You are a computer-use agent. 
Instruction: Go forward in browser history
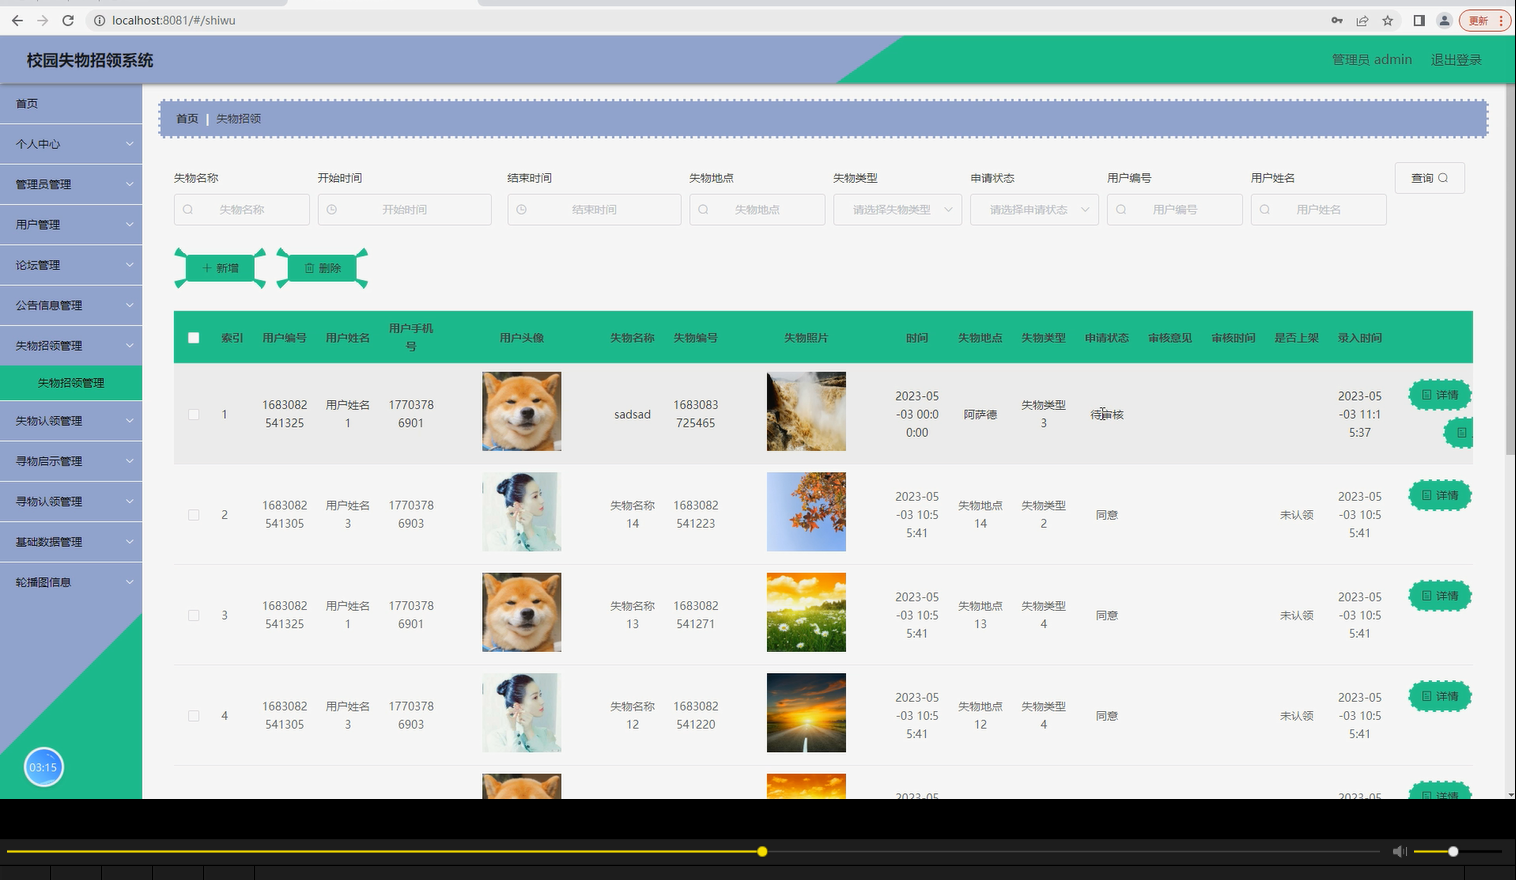pyautogui.click(x=42, y=20)
